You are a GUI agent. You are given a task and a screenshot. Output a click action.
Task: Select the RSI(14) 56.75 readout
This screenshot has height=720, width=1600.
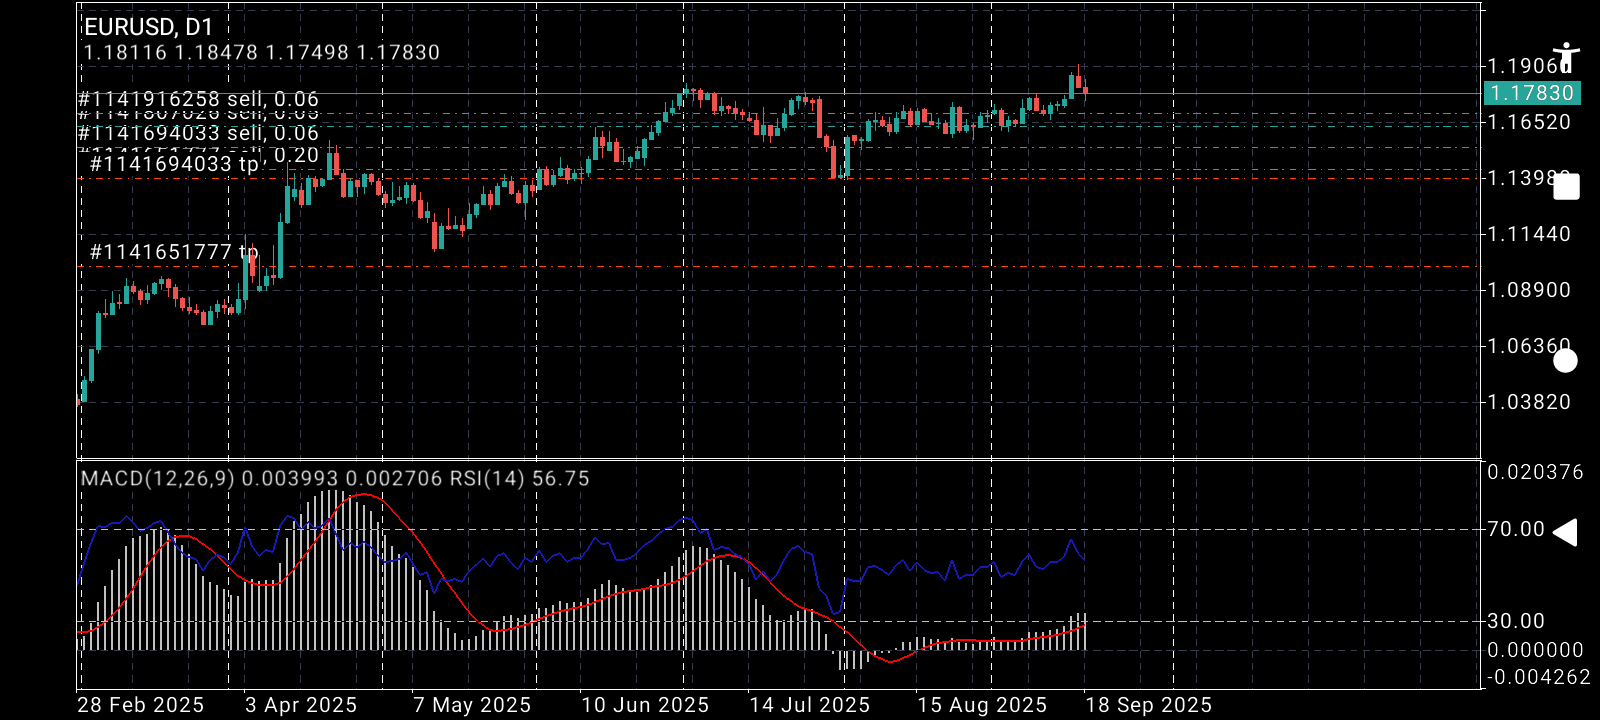pyautogui.click(x=520, y=479)
